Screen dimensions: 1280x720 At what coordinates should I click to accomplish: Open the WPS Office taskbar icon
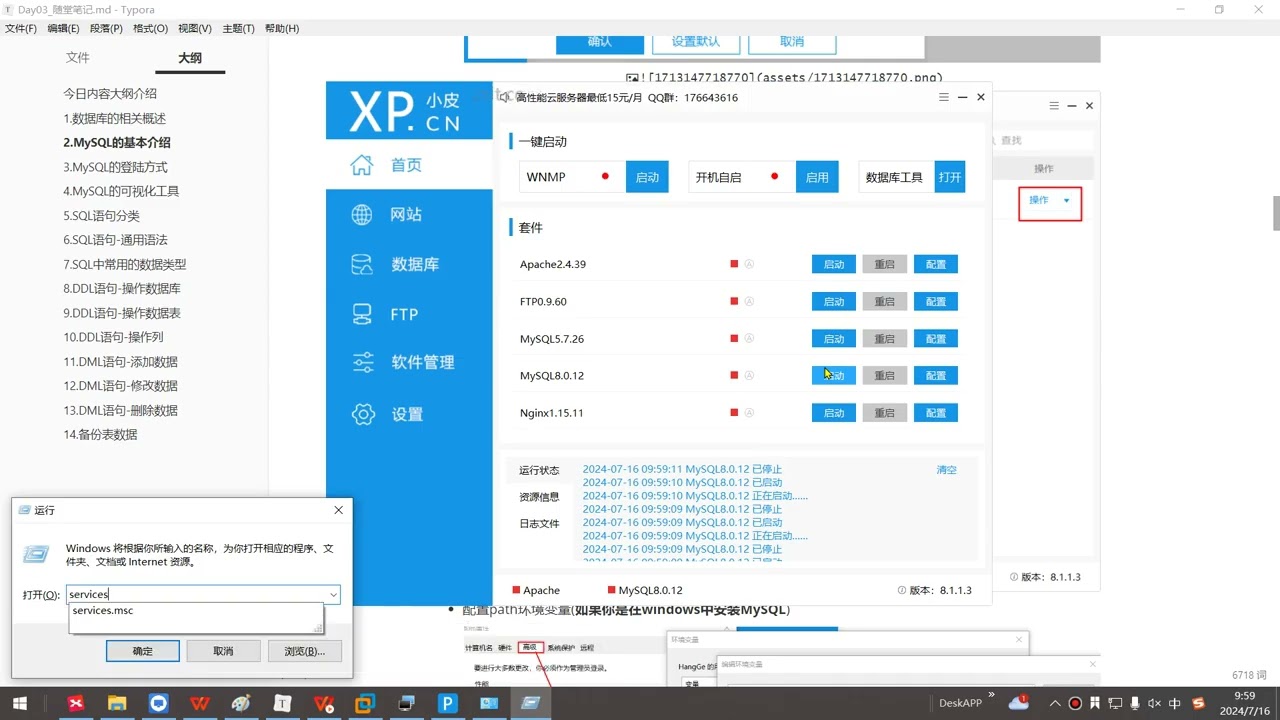click(200, 703)
